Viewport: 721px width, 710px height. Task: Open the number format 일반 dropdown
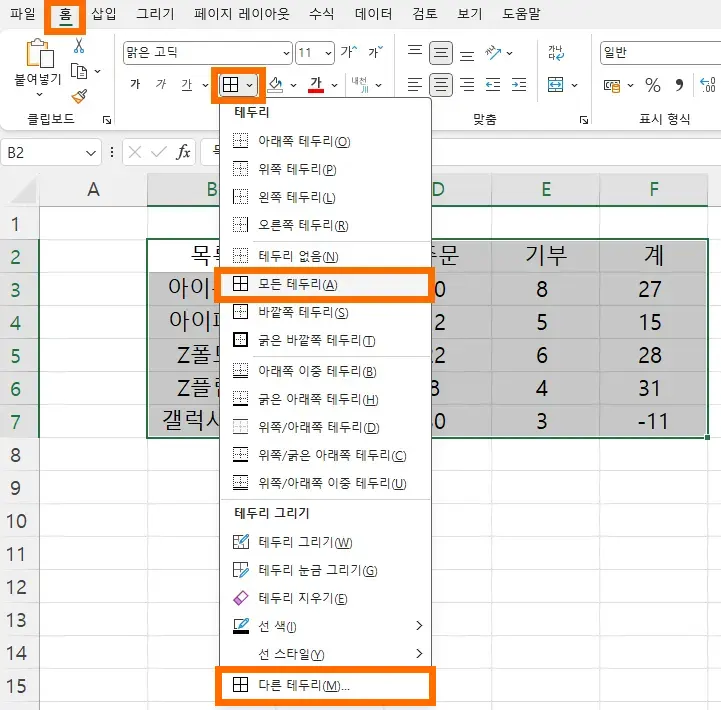pyautogui.click(x=660, y=53)
